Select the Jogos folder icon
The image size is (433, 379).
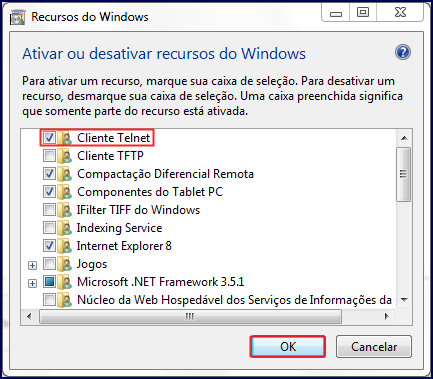pyautogui.click(x=64, y=264)
